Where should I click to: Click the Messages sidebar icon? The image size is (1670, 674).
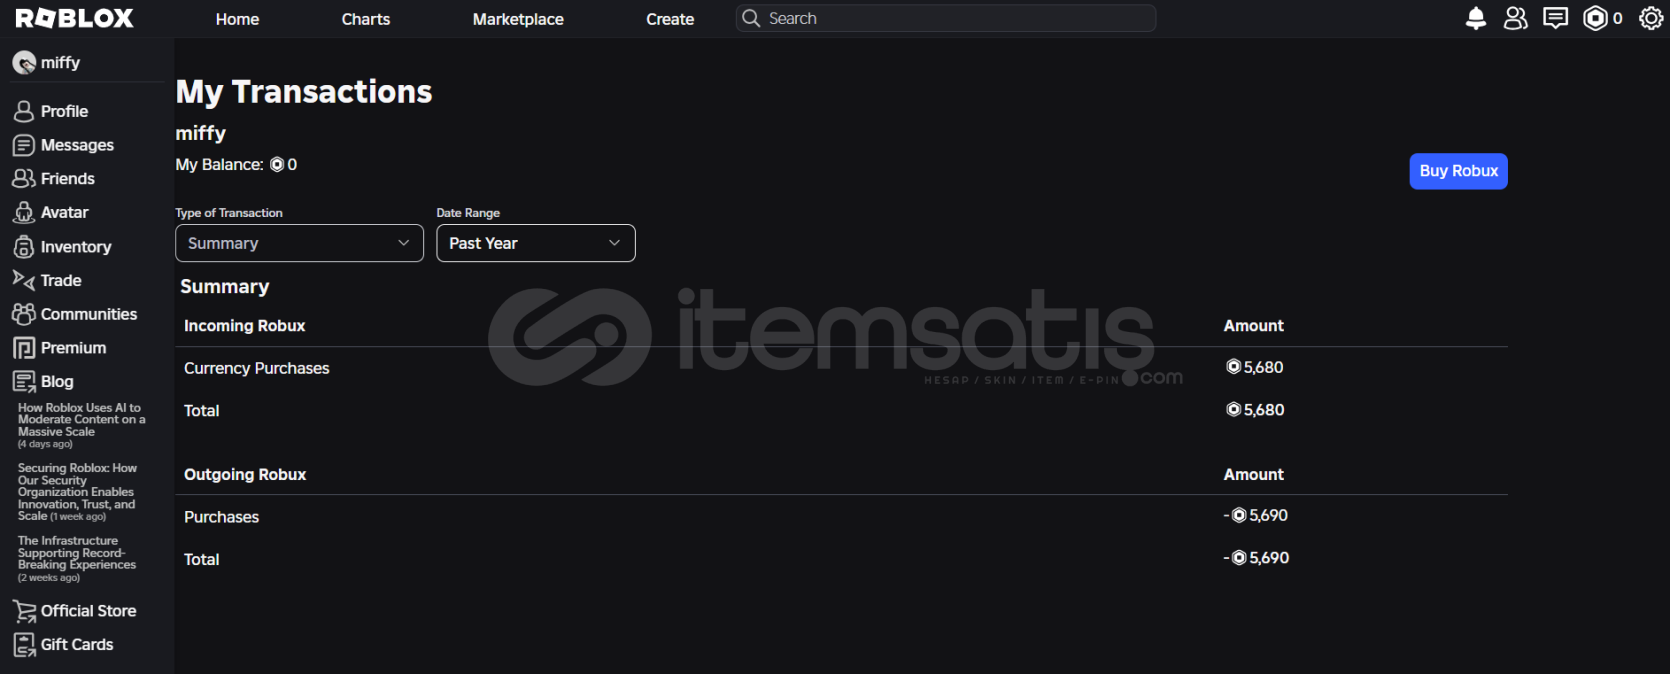coord(24,145)
